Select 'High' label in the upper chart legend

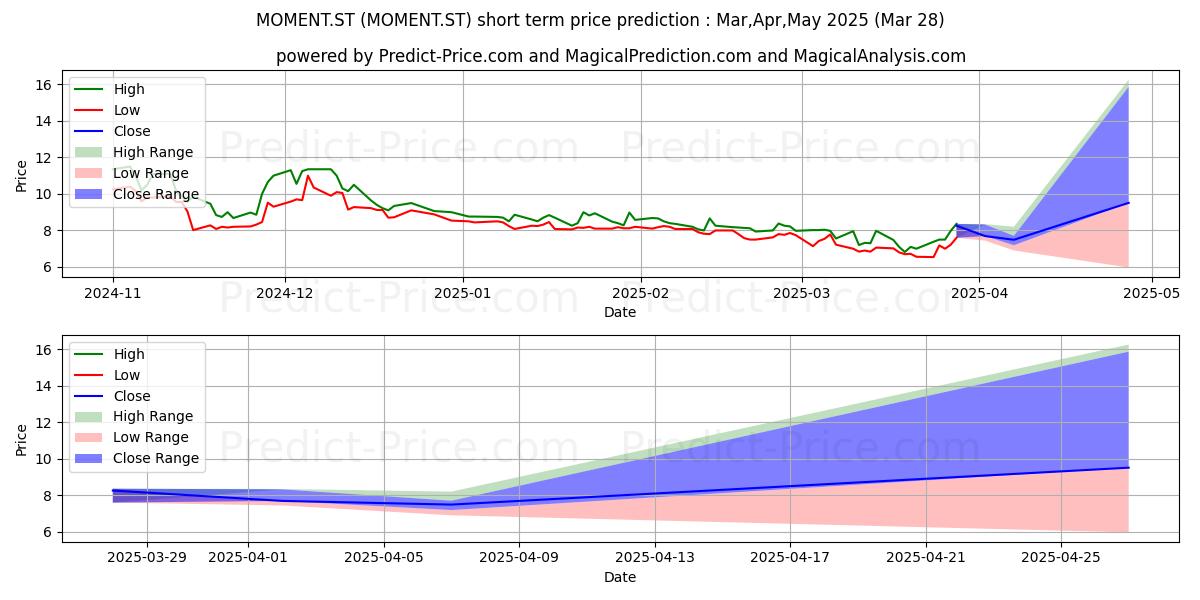tap(129, 89)
